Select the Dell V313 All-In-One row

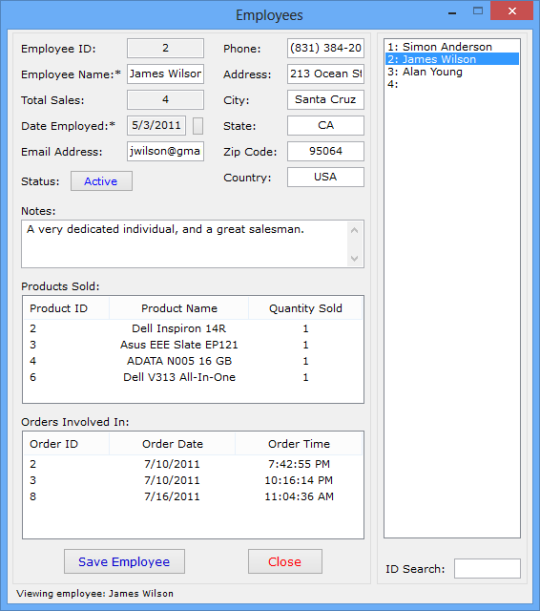[x=193, y=377]
